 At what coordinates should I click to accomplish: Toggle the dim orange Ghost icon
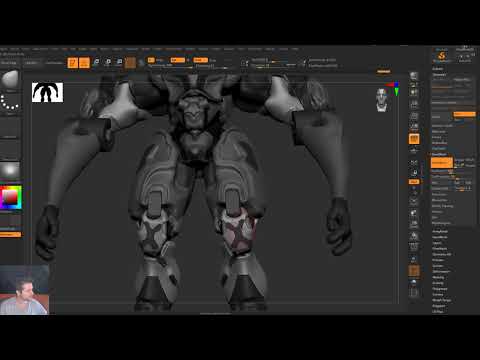point(414,271)
